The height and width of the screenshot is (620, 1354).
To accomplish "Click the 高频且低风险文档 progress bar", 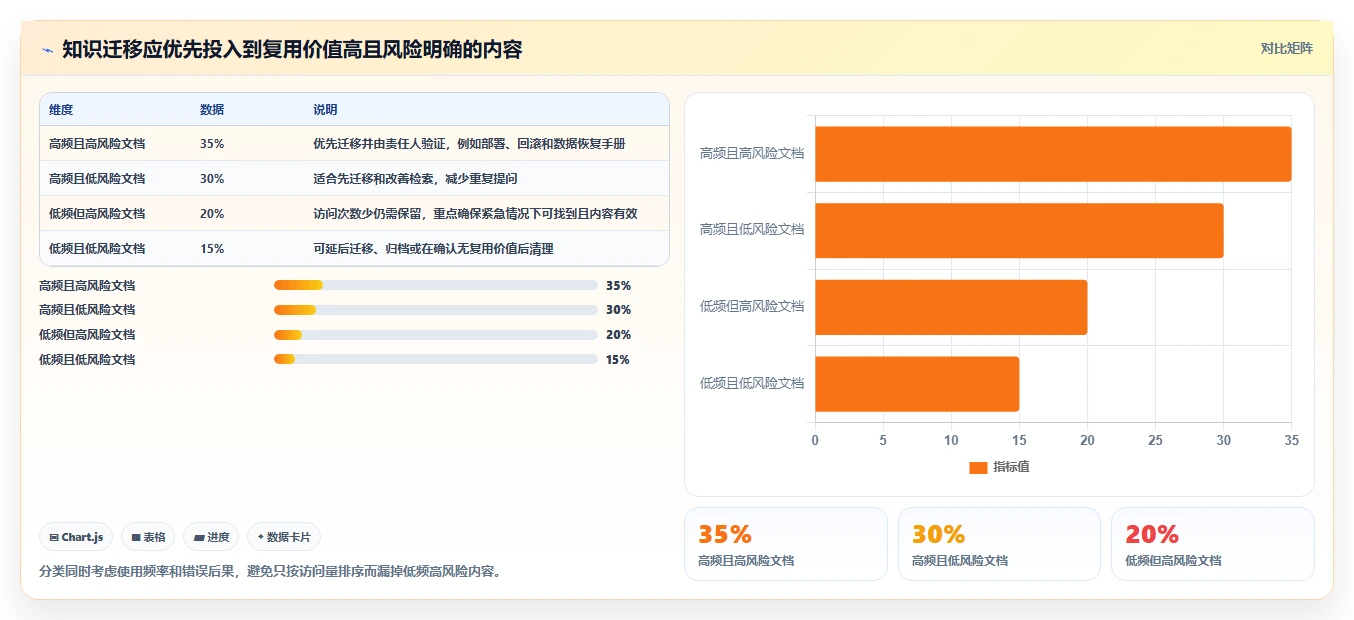I will 435,310.
